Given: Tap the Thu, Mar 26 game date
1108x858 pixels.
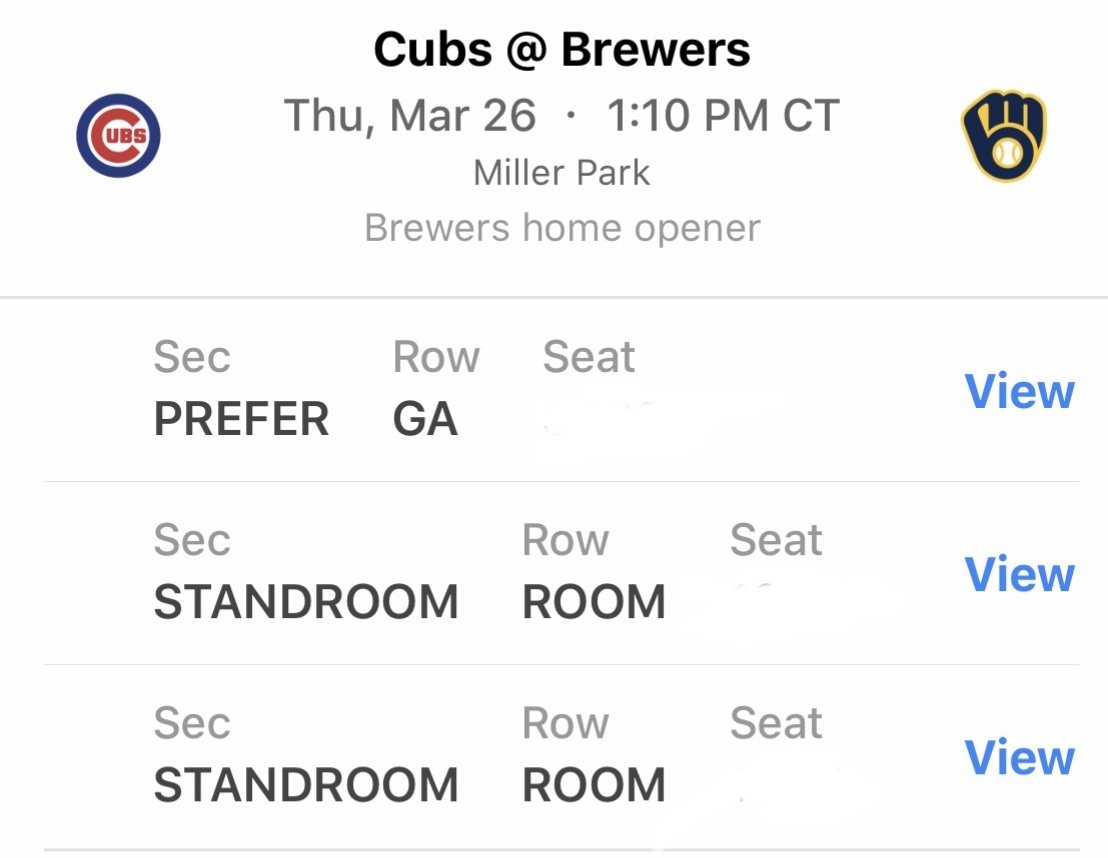Looking at the screenshot, I should pyautogui.click(x=410, y=115).
